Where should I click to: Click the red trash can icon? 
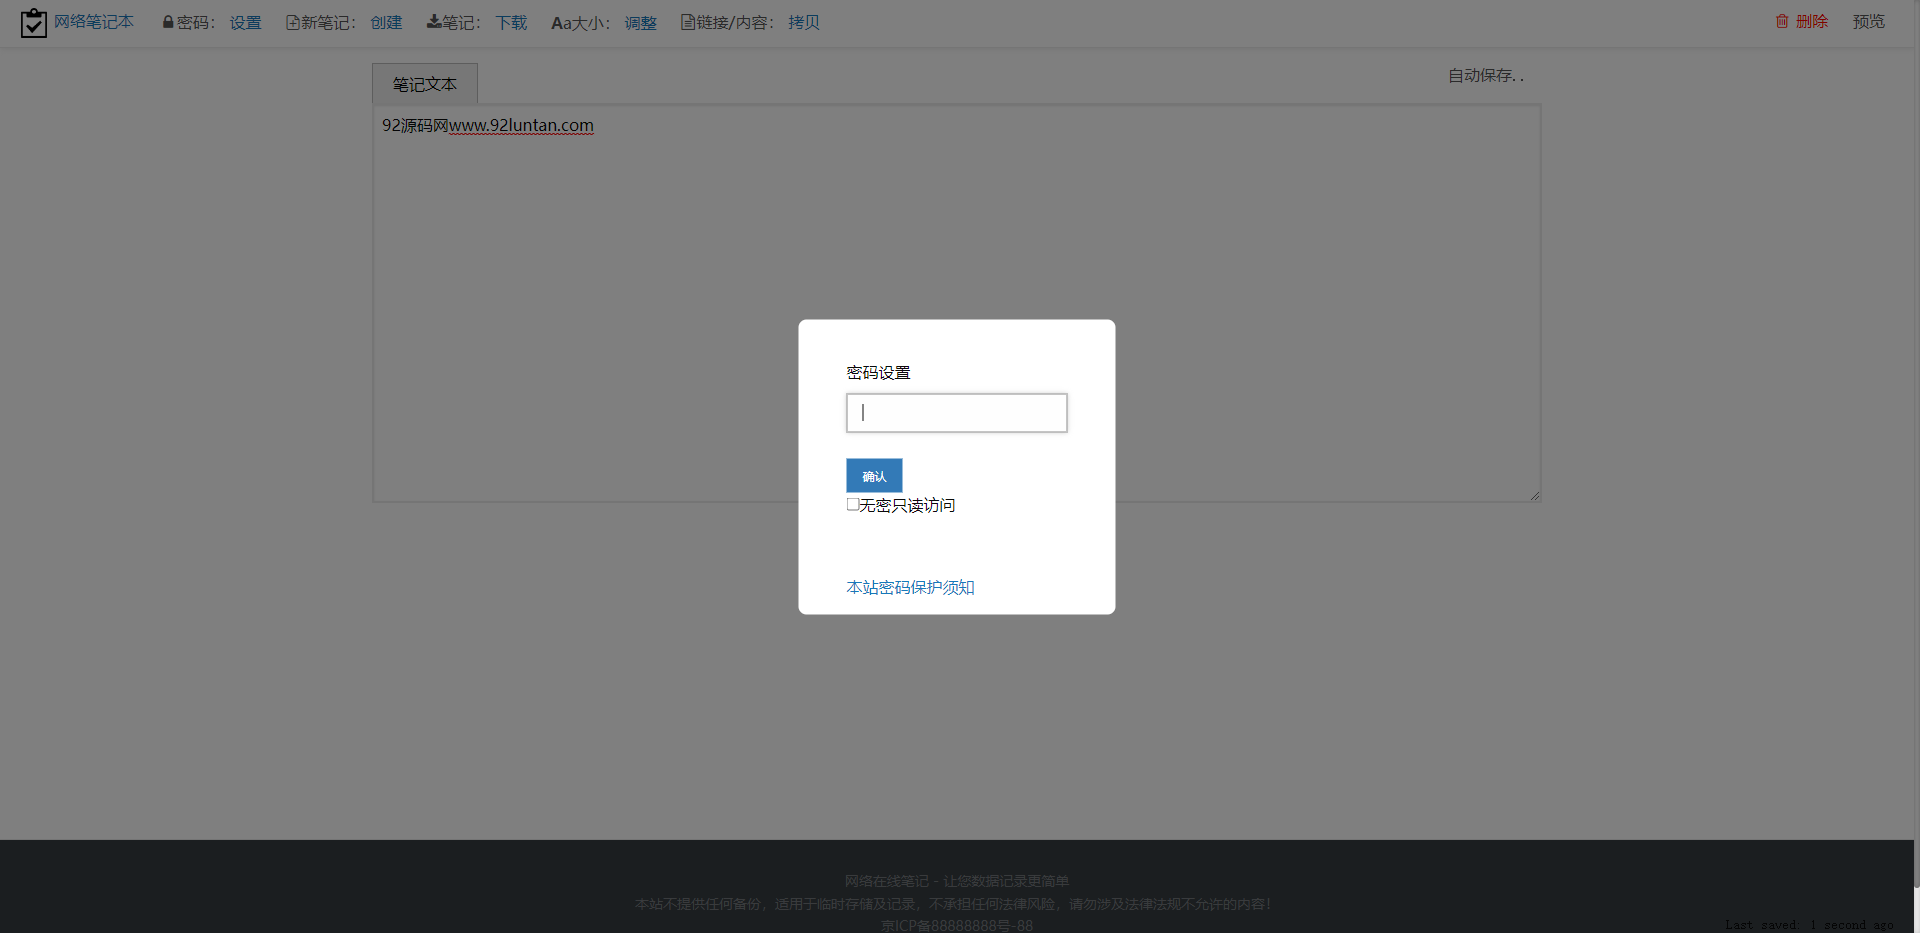[1782, 21]
